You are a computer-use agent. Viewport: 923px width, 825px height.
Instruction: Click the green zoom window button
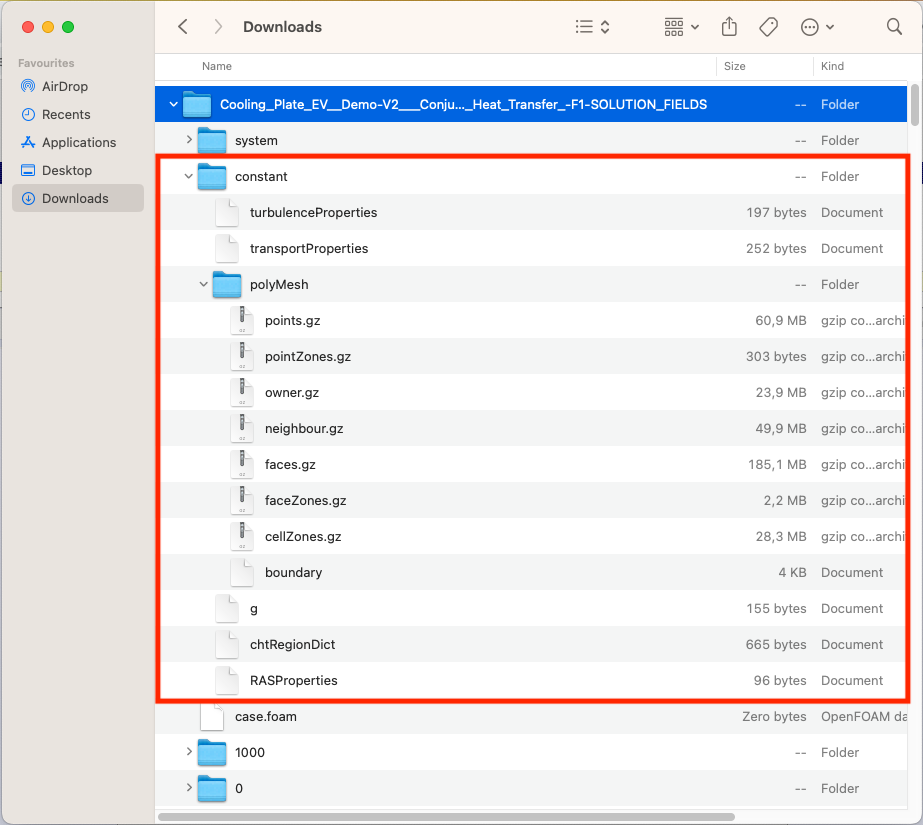point(68,27)
